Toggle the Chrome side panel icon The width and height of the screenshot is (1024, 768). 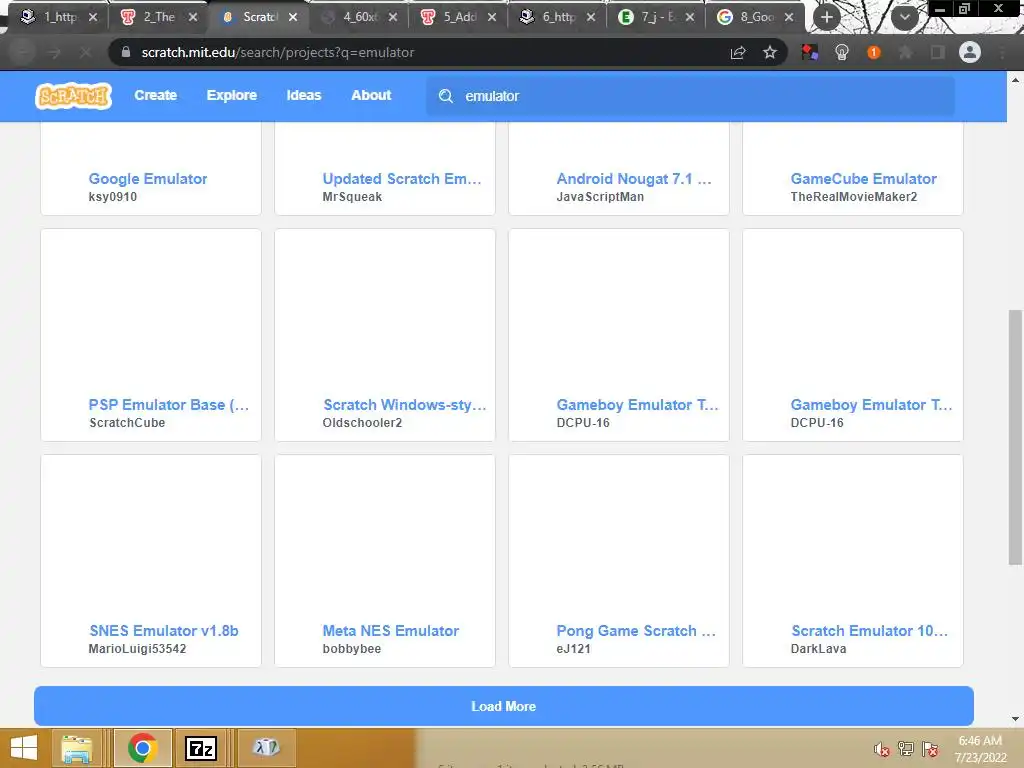pyautogui.click(x=937, y=52)
